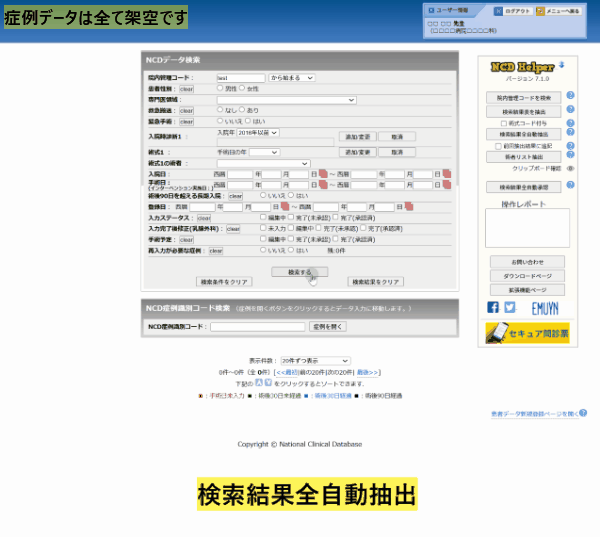Check the 前回抽出結果に追記 checkbox
This screenshot has width=600, height=537.
[497, 145]
